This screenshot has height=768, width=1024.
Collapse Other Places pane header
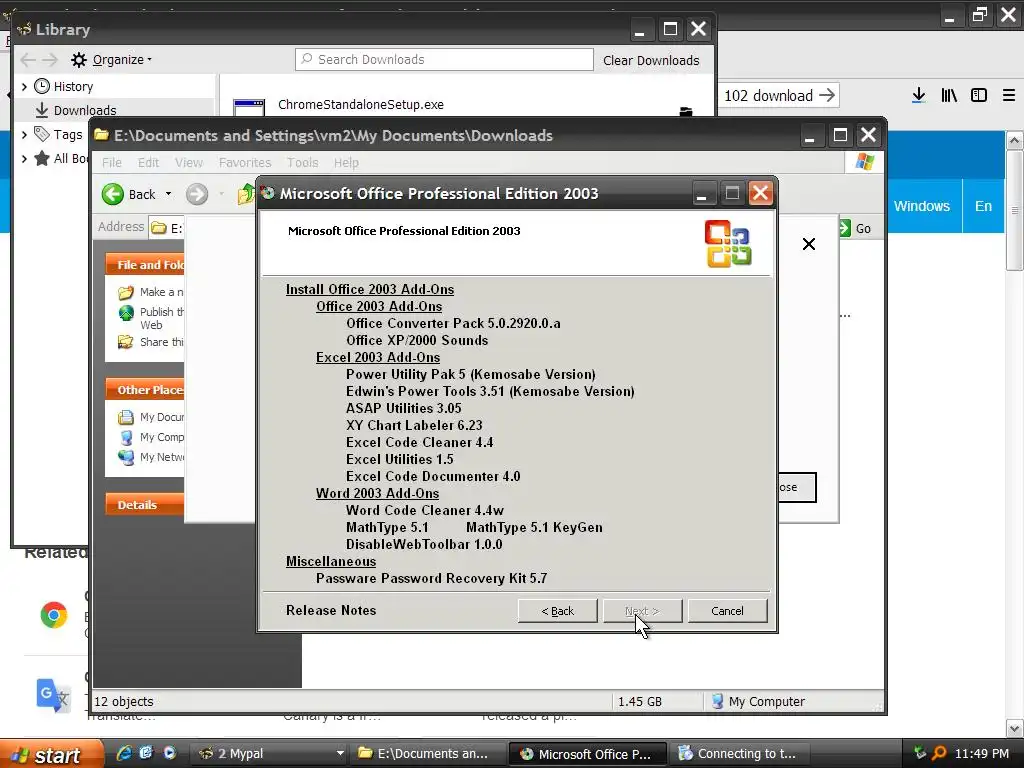click(x=145, y=389)
